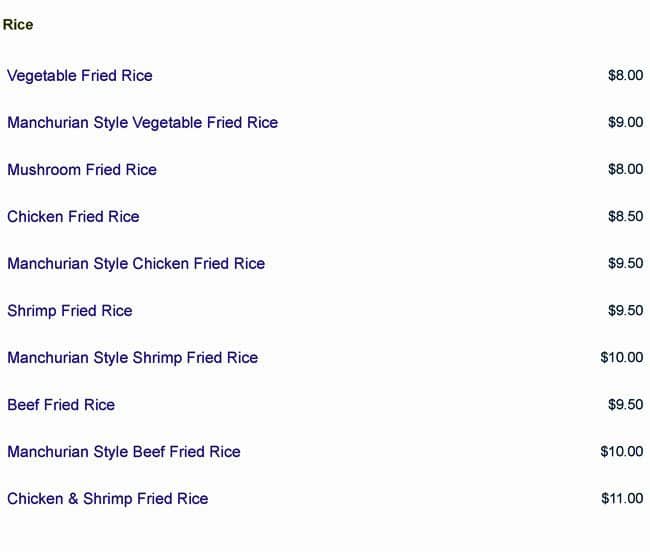Screen dimensions: 650x552
Task: Click the $9.50 Beef Fried Rice price
Action: click(625, 404)
